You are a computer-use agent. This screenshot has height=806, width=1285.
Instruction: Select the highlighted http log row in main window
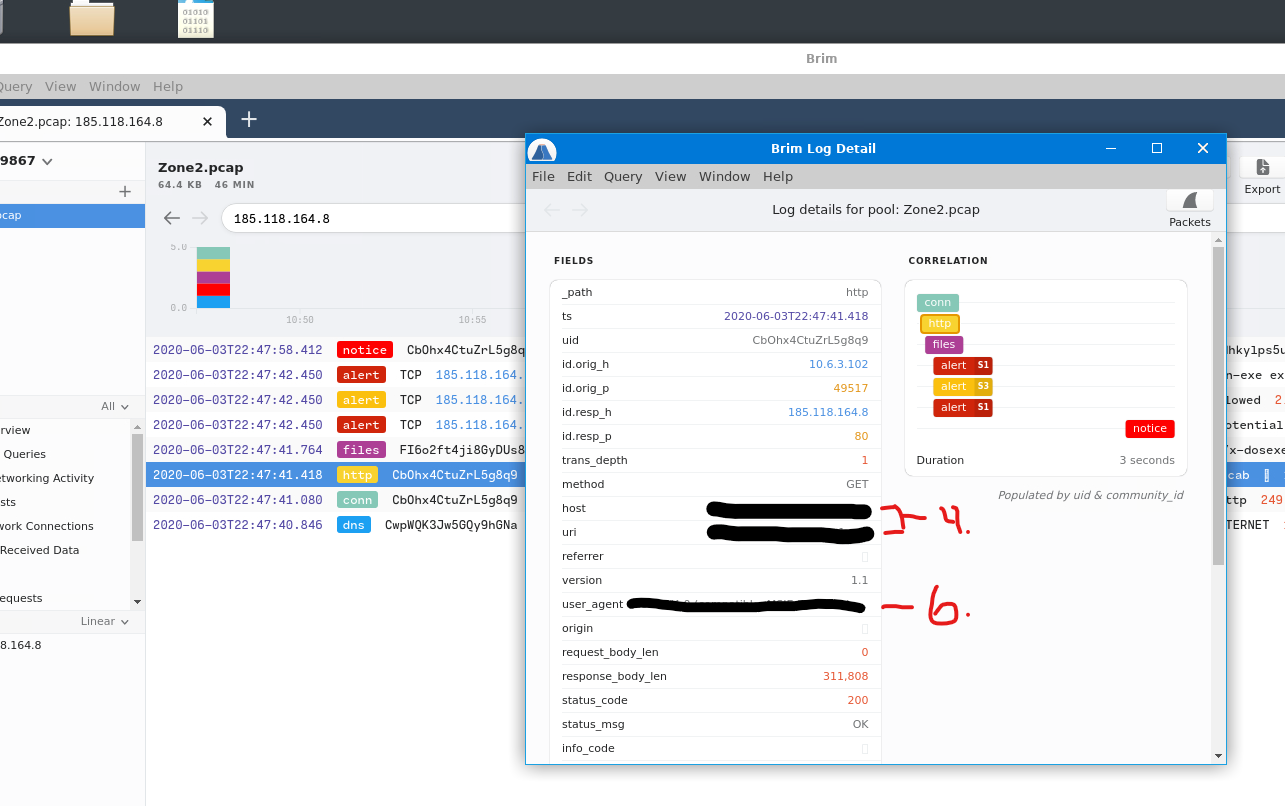[336, 475]
